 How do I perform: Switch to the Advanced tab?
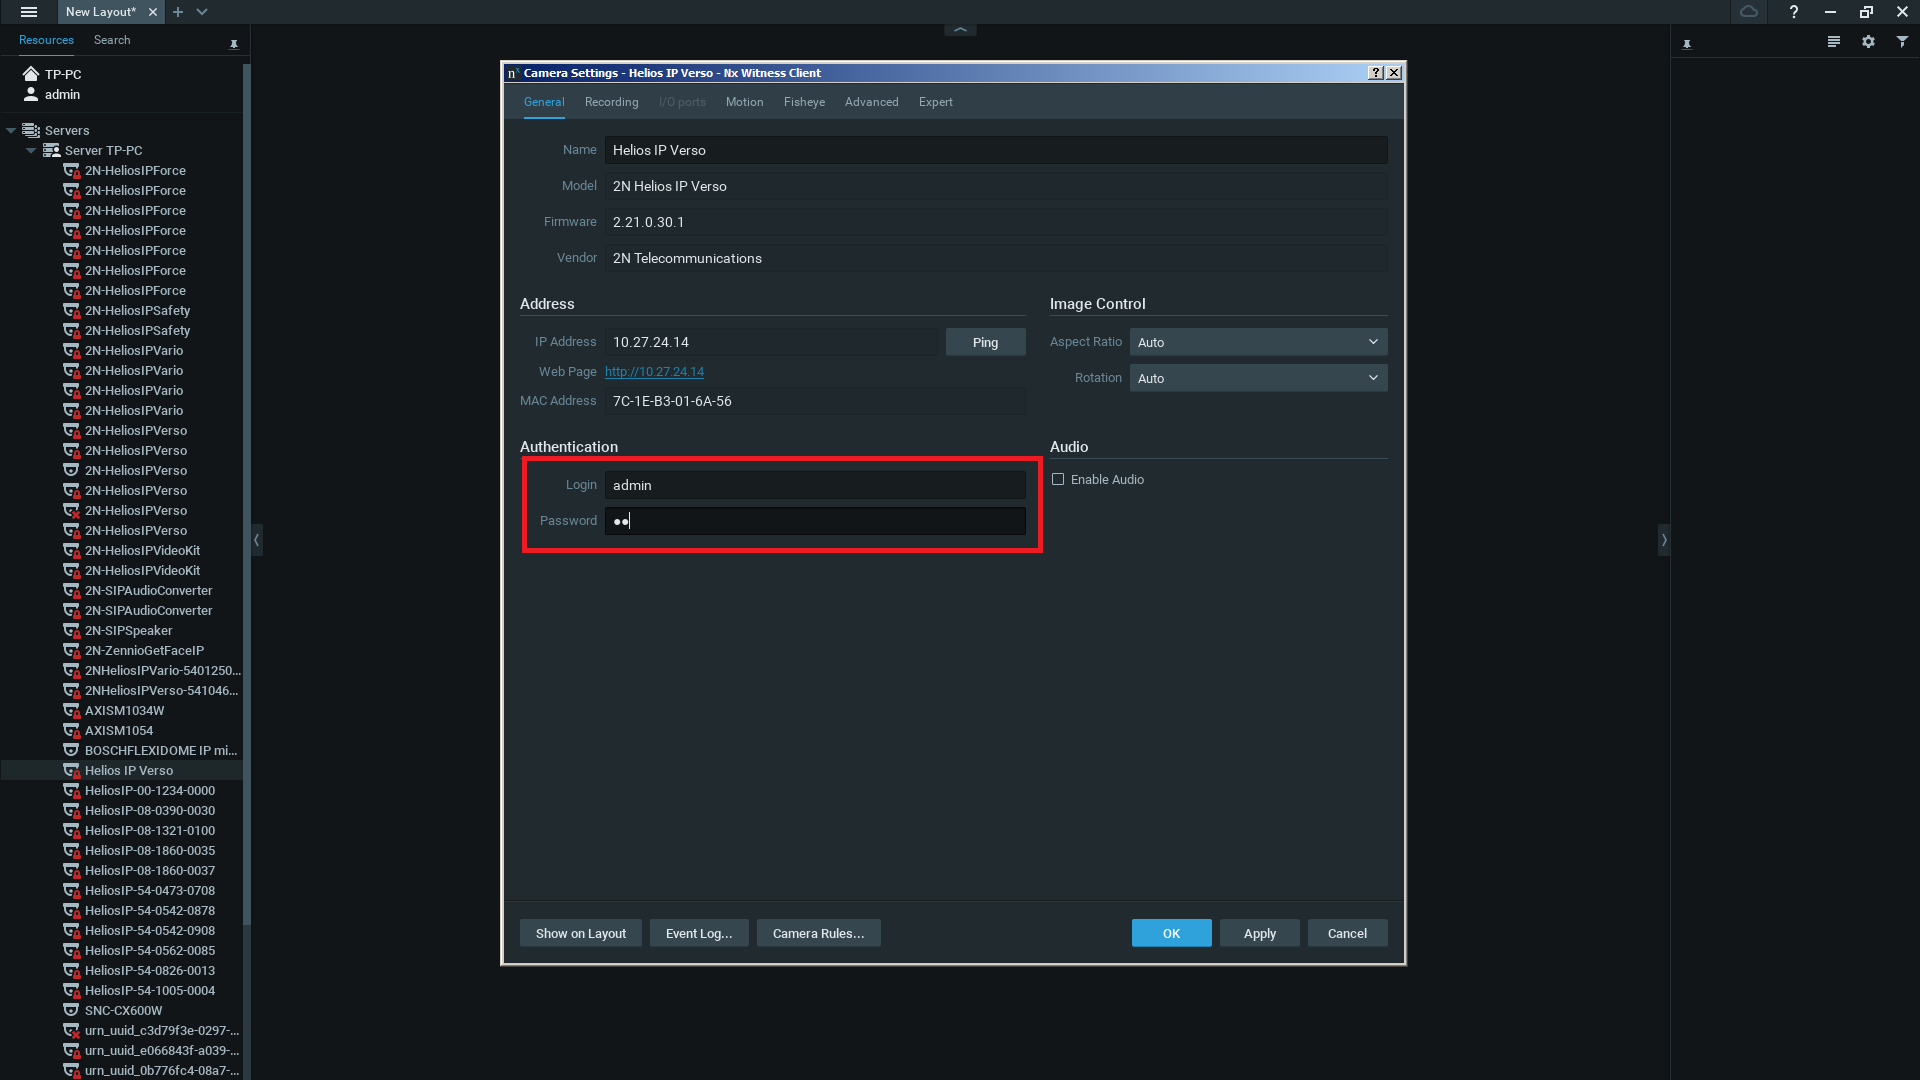point(871,102)
